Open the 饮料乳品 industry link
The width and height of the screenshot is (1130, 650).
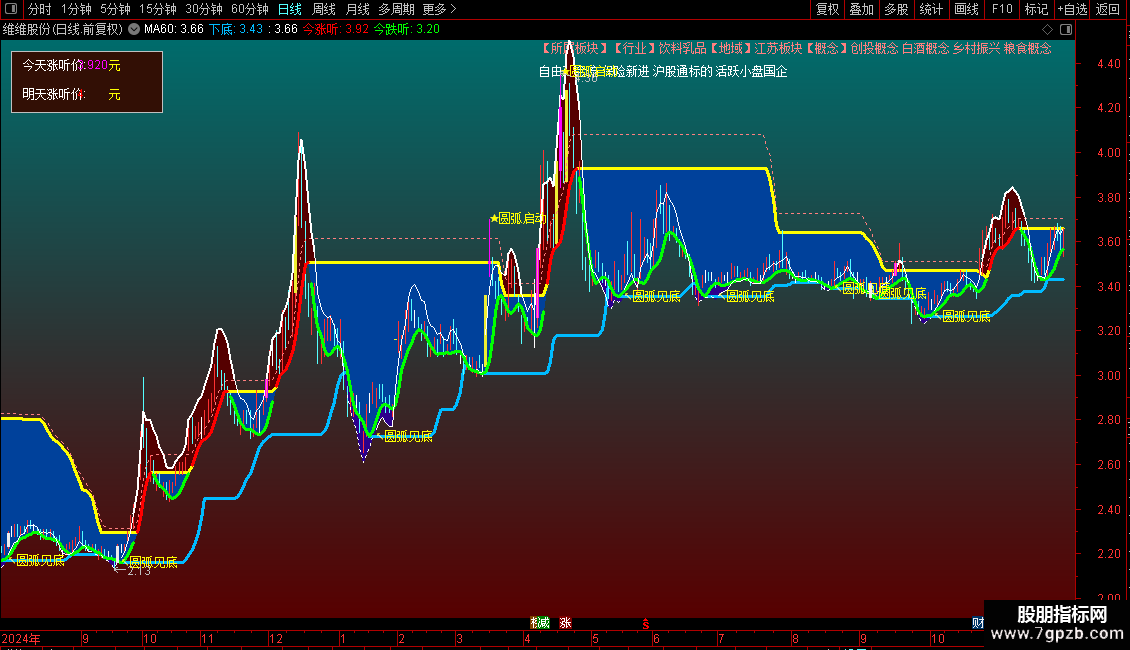point(675,48)
